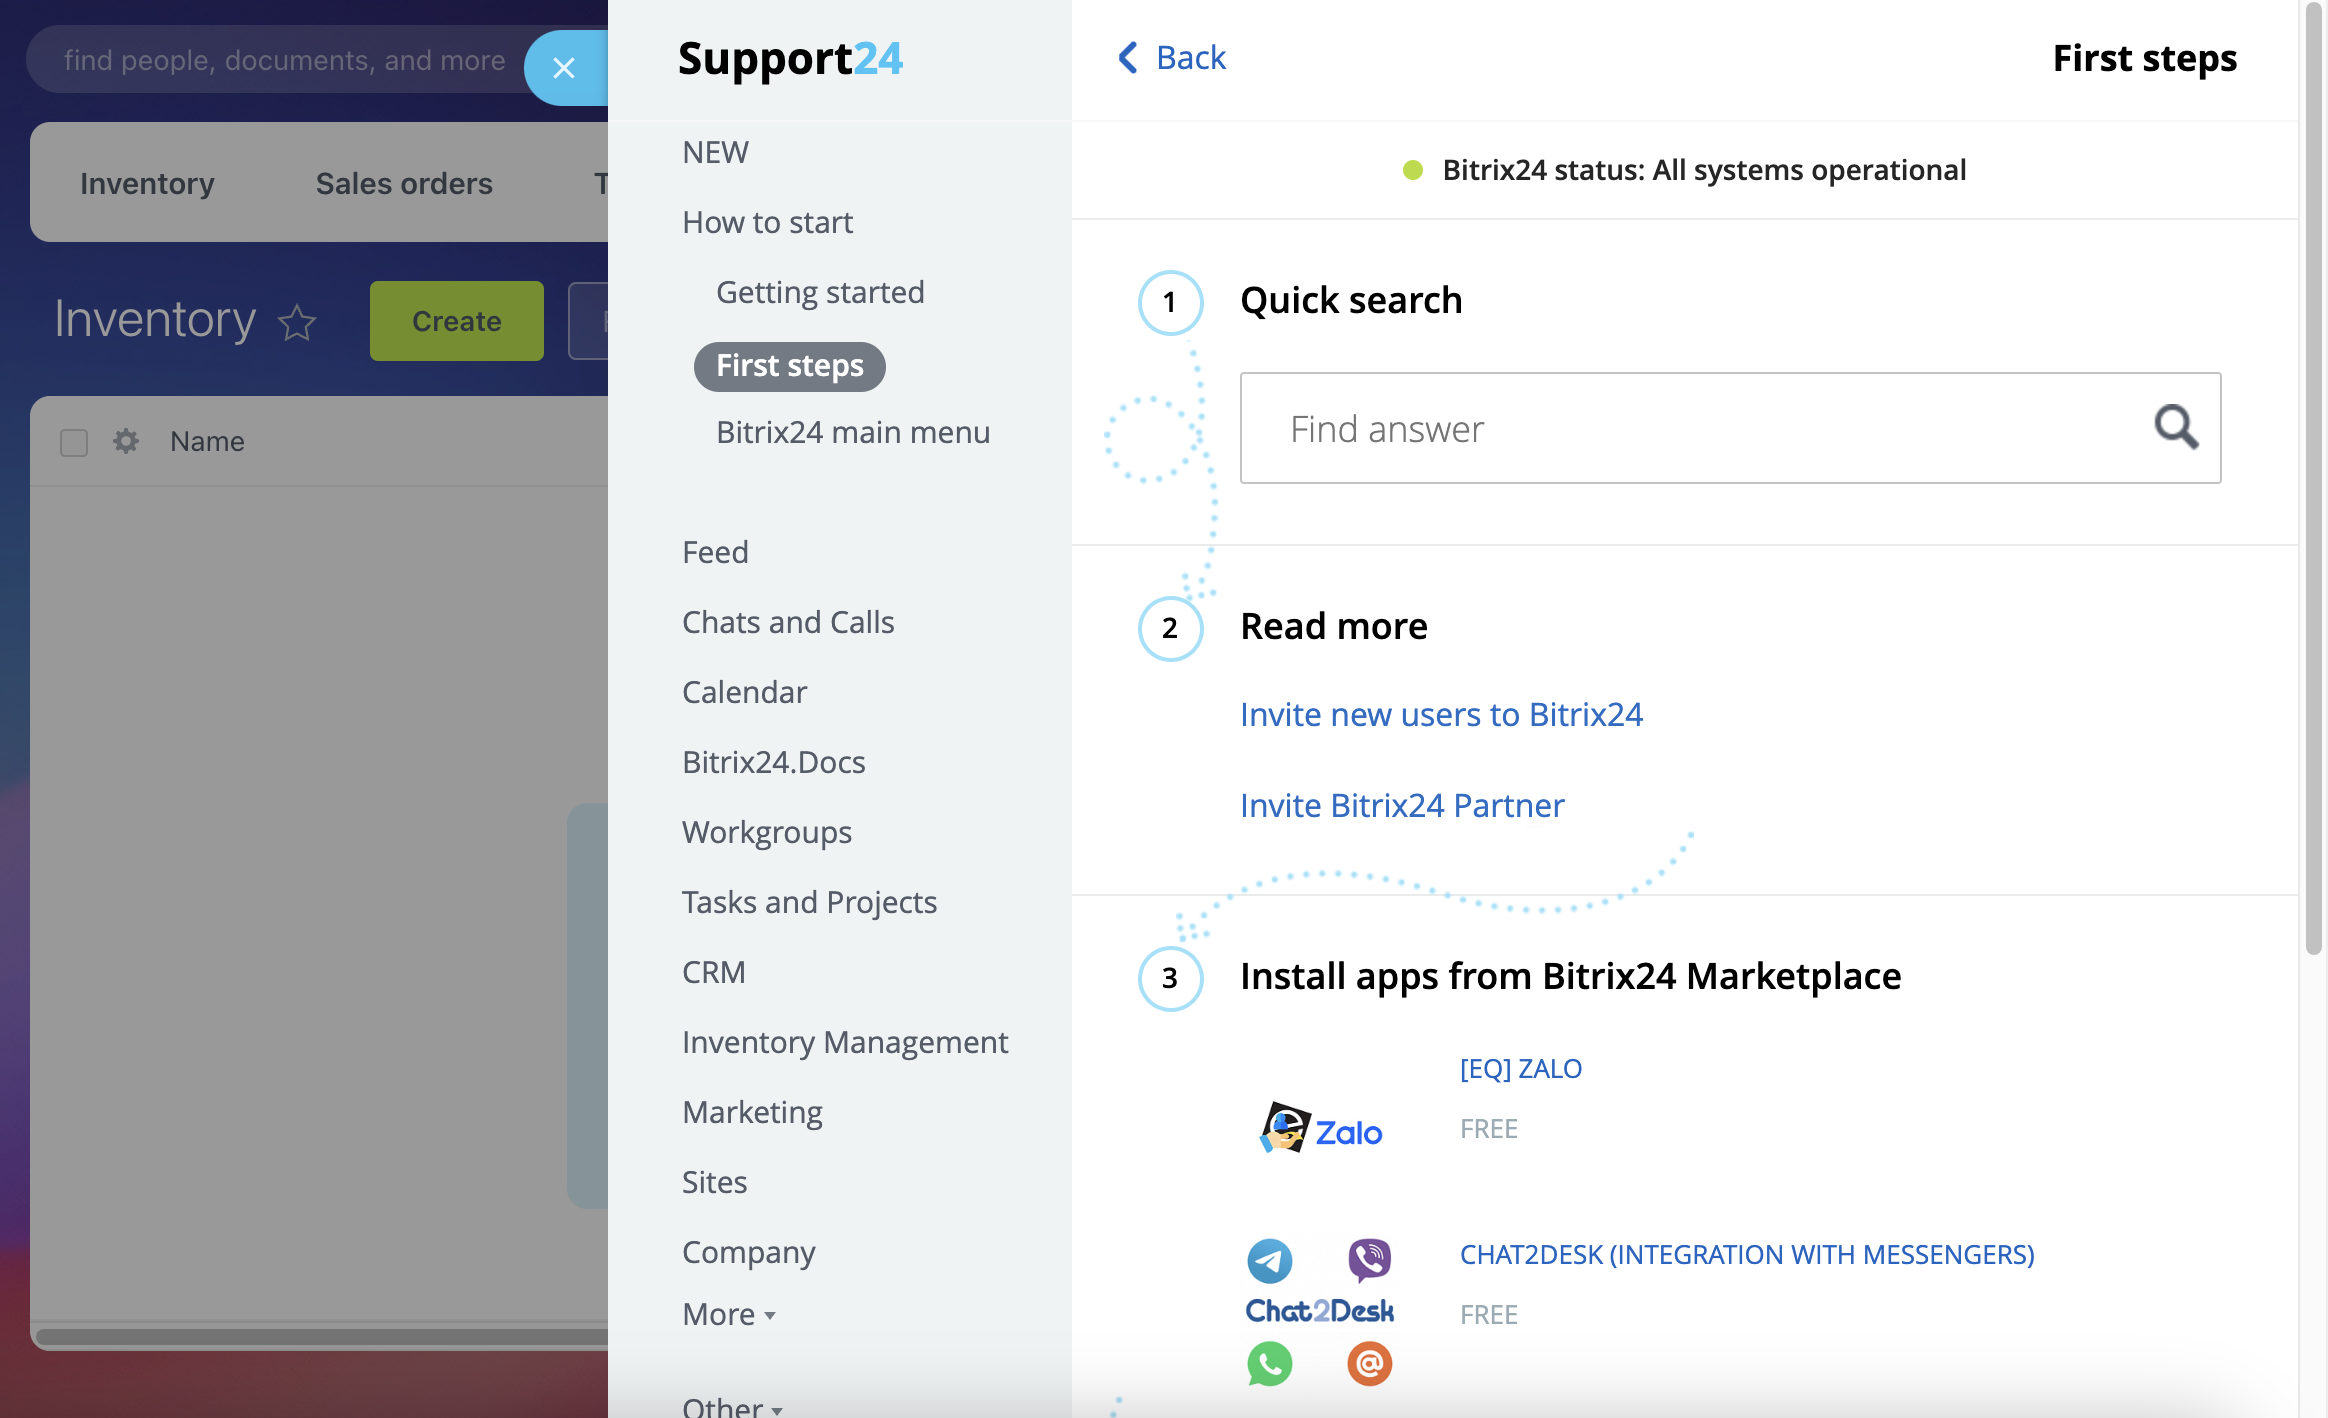Image resolution: width=2328 pixels, height=1418 pixels.
Task: Open the Invite new users to Bitrix24 link
Action: pos(1441,714)
